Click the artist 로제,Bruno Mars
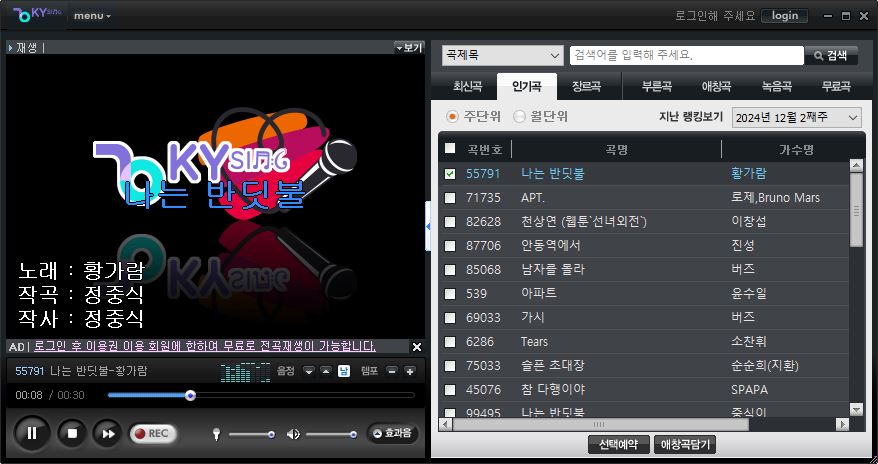 pos(776,198)
